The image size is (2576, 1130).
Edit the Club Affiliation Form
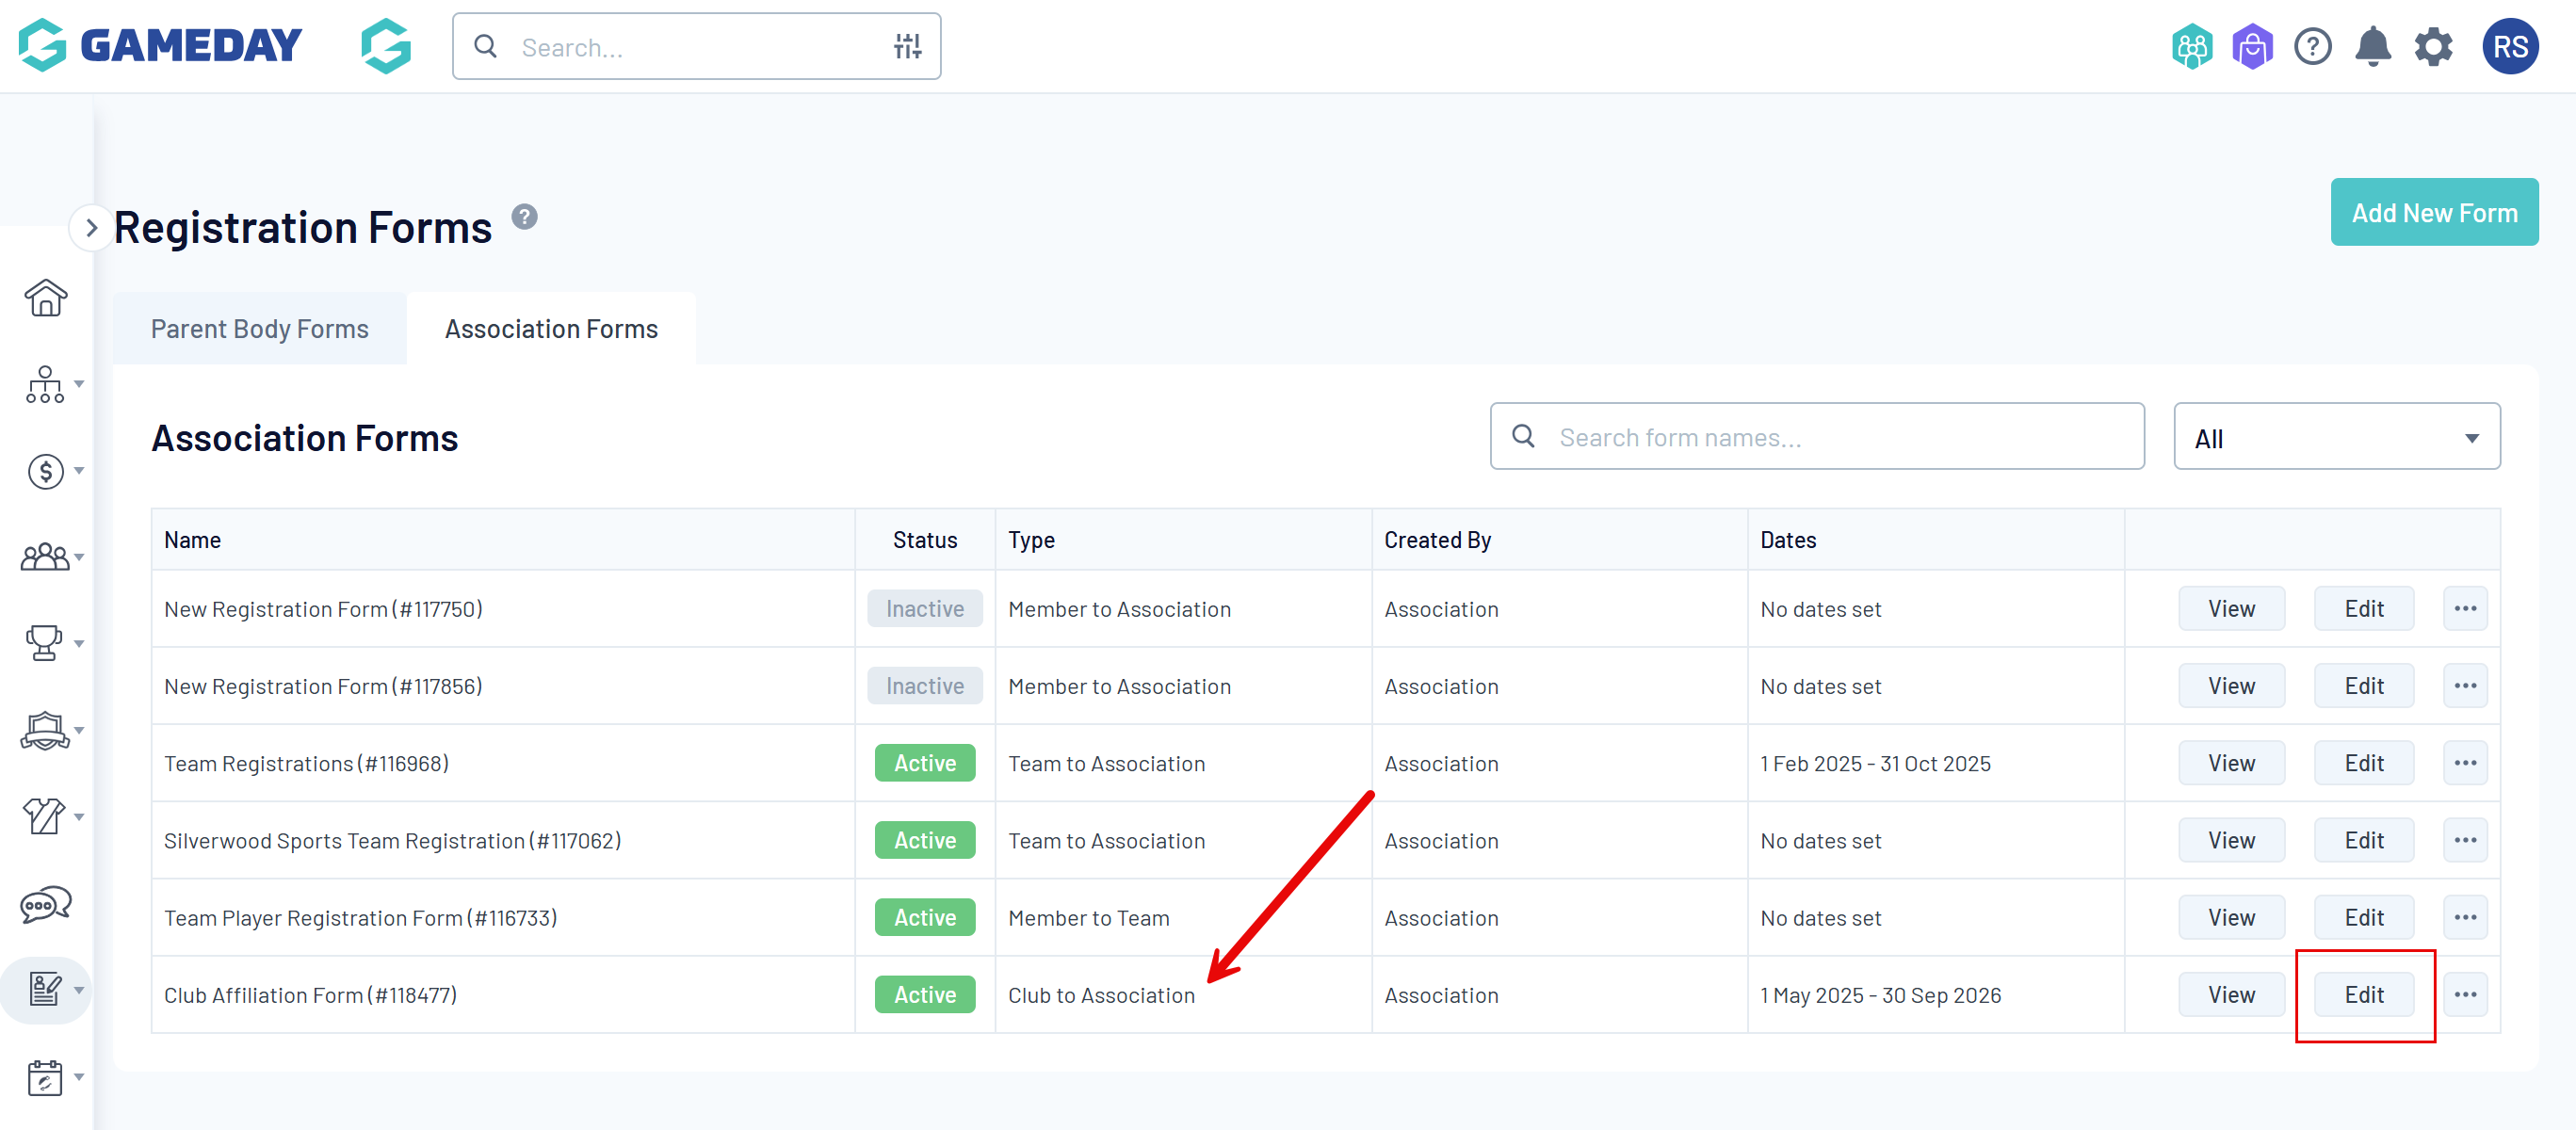2364,994
